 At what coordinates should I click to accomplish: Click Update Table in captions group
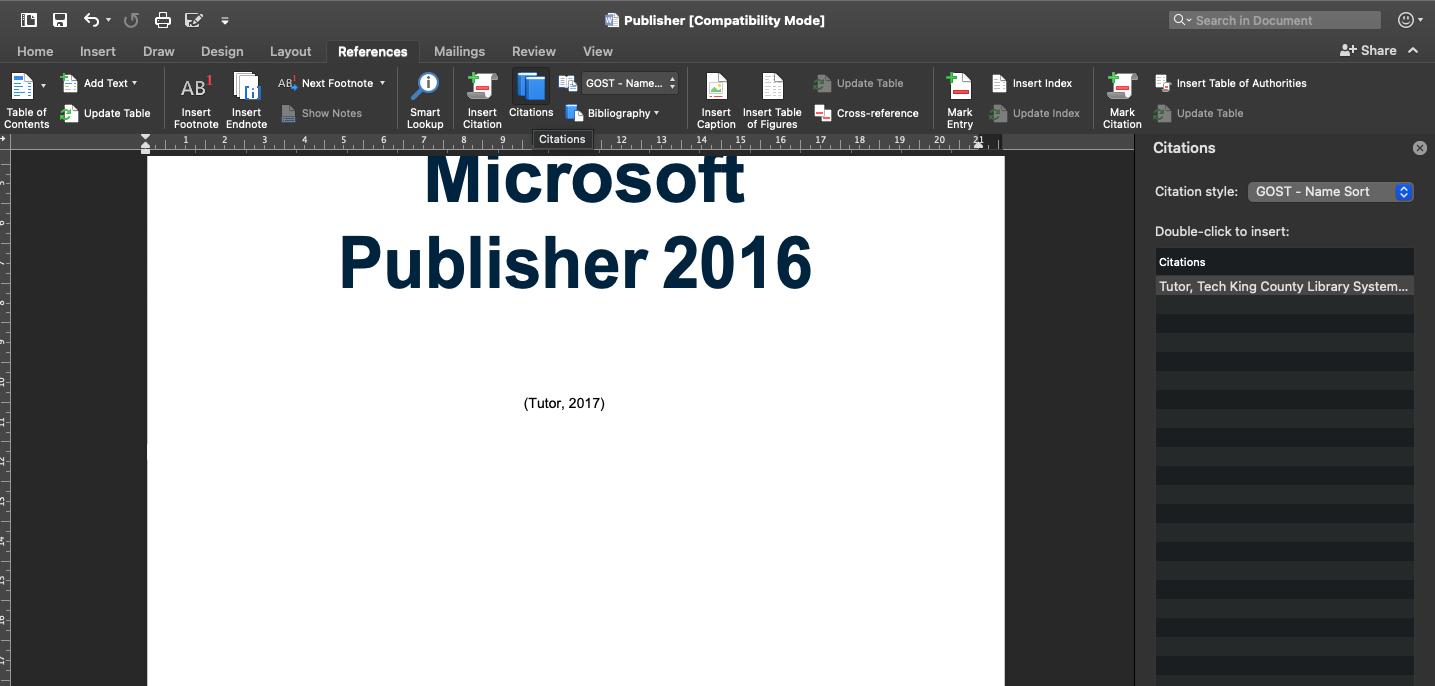coord(858,83)
